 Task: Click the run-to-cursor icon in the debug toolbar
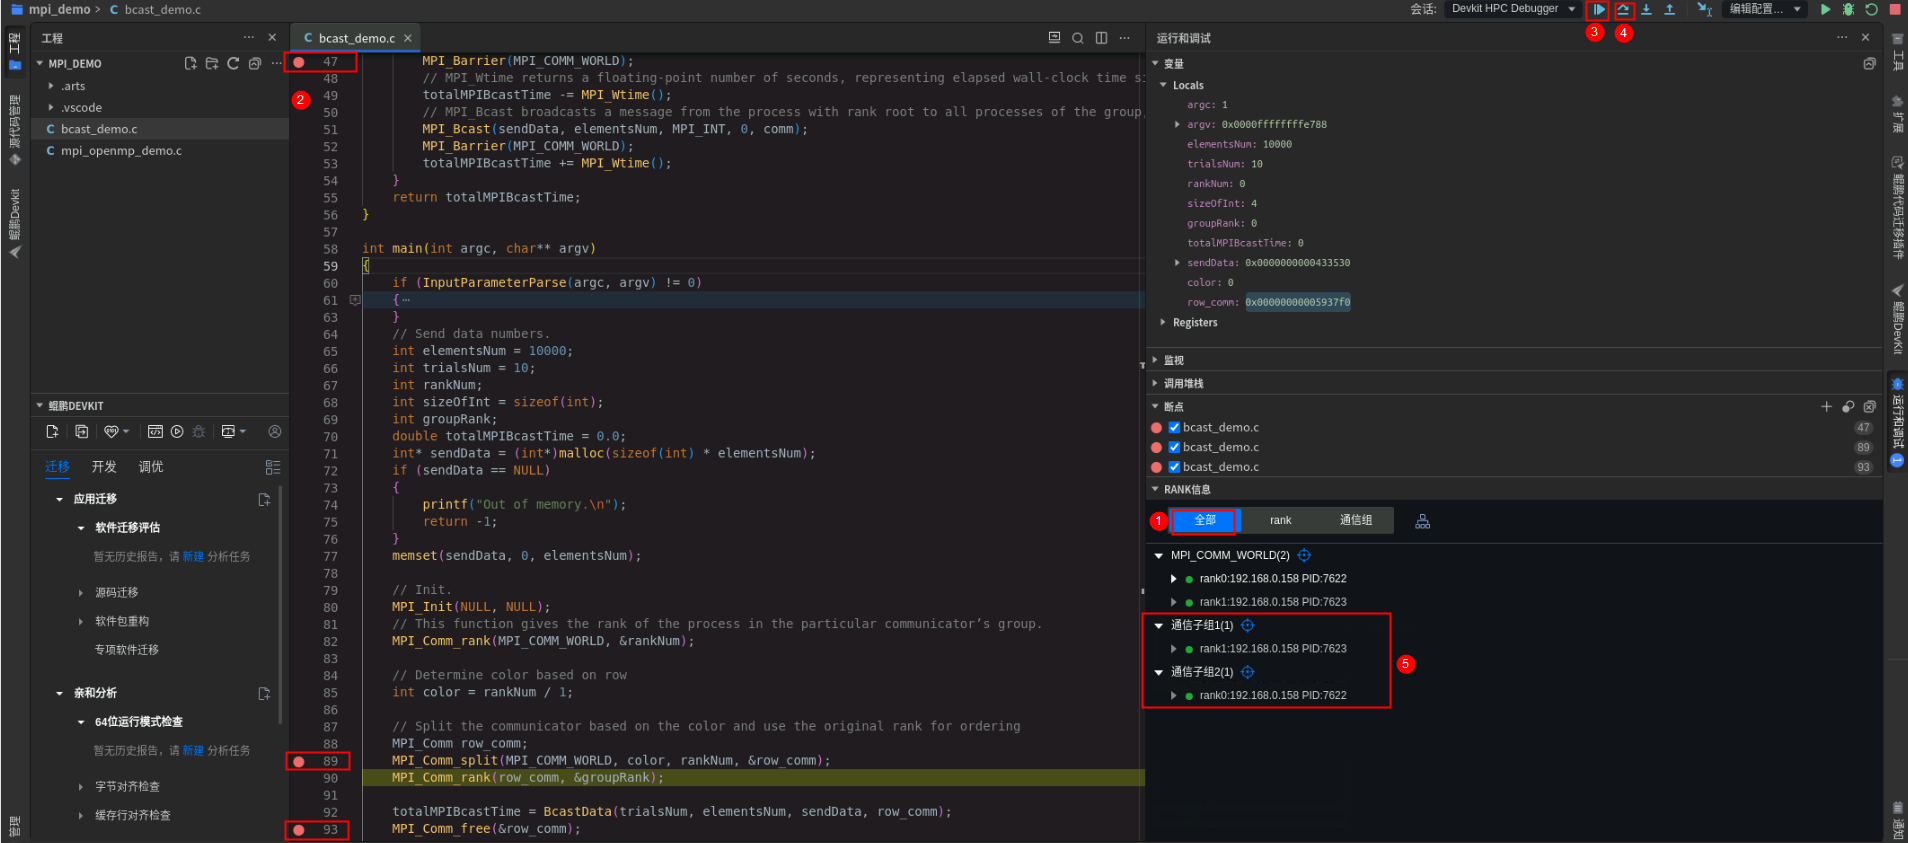[x=1705, y=9]
